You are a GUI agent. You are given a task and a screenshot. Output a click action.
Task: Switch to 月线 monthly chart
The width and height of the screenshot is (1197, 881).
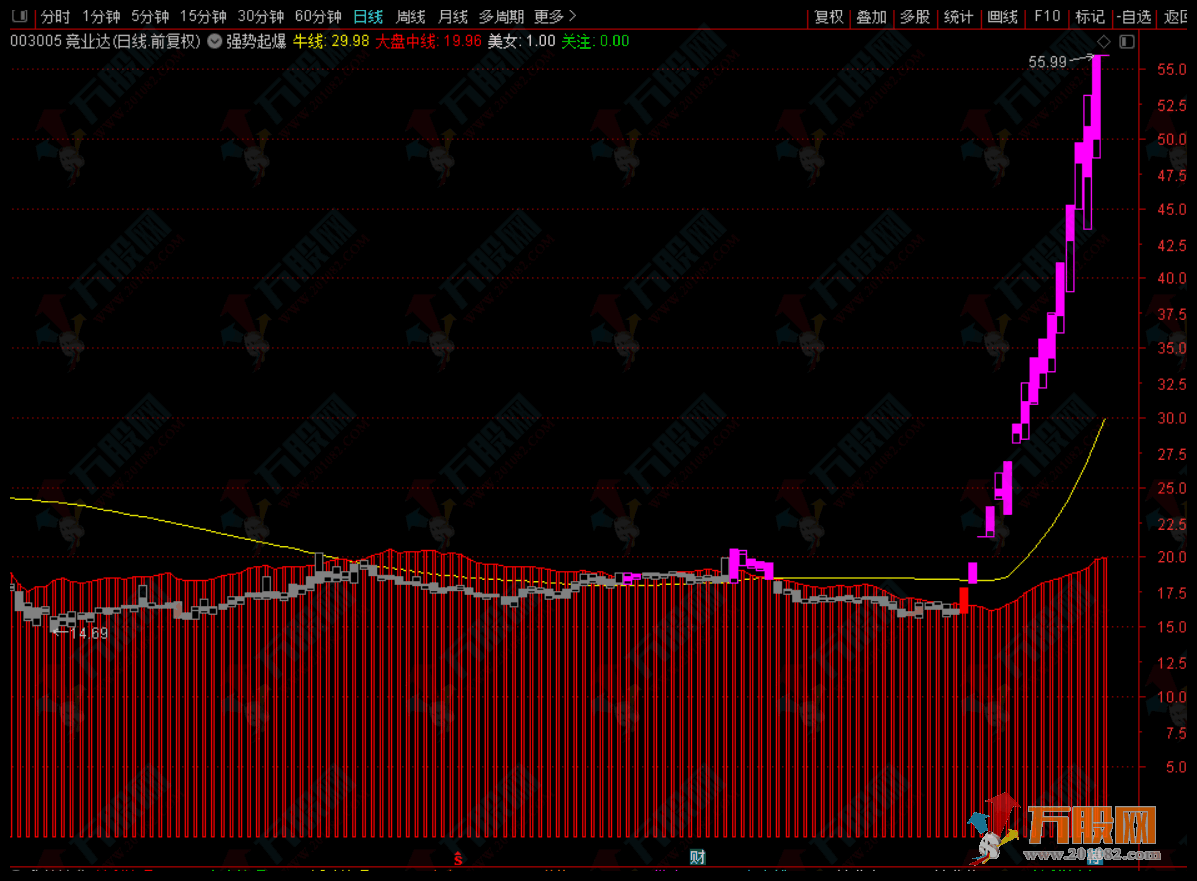(453, 16)
